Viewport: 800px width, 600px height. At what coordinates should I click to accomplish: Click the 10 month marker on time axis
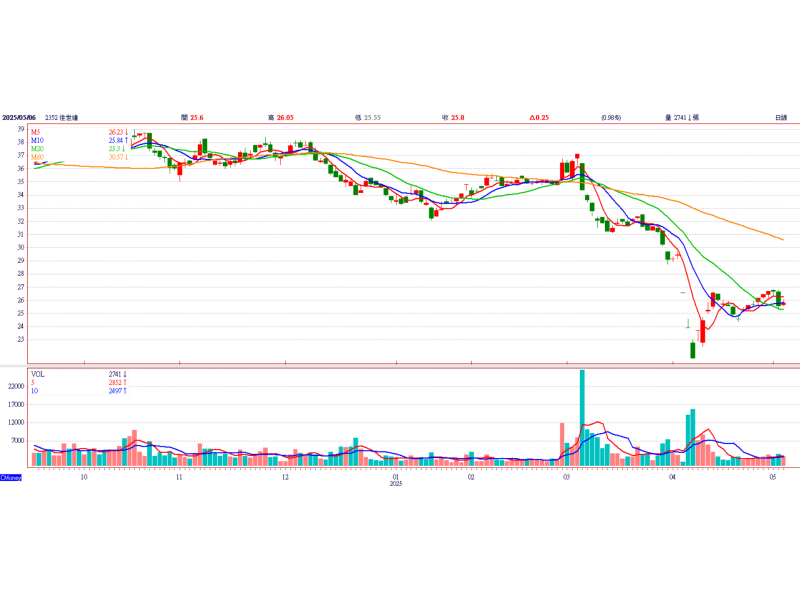(x=84, y=477)
